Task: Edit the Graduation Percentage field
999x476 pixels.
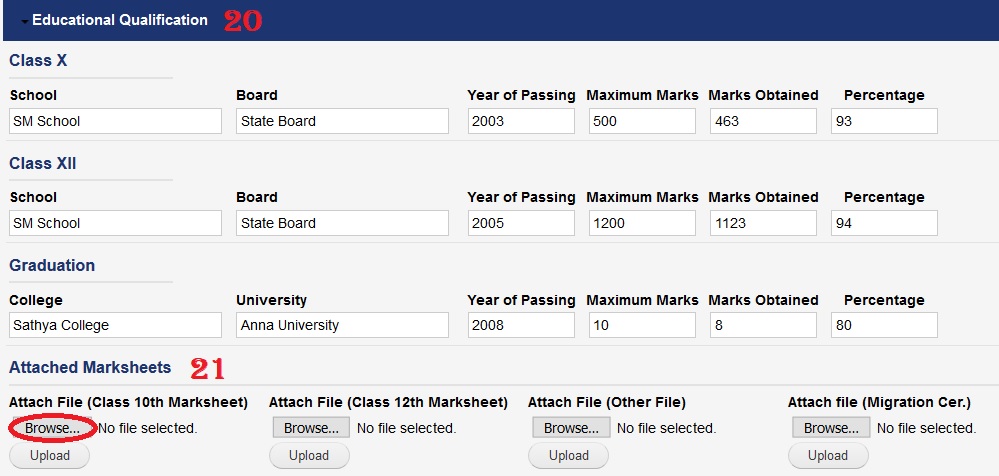Action: [x=884, y=325]
